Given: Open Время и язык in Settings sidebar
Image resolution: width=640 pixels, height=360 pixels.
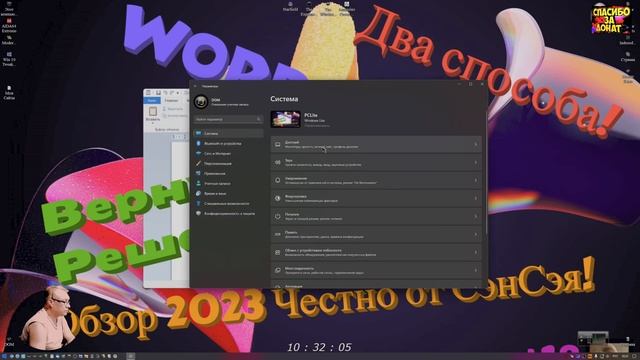Looking at the screenshot, I should [x=229, y=193].
